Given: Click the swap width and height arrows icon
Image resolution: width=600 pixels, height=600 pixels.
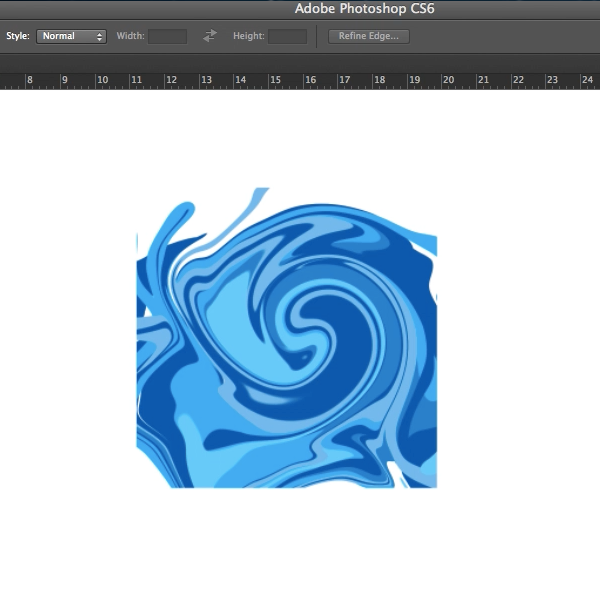Looking at the screenshot, I should point(210,36).
